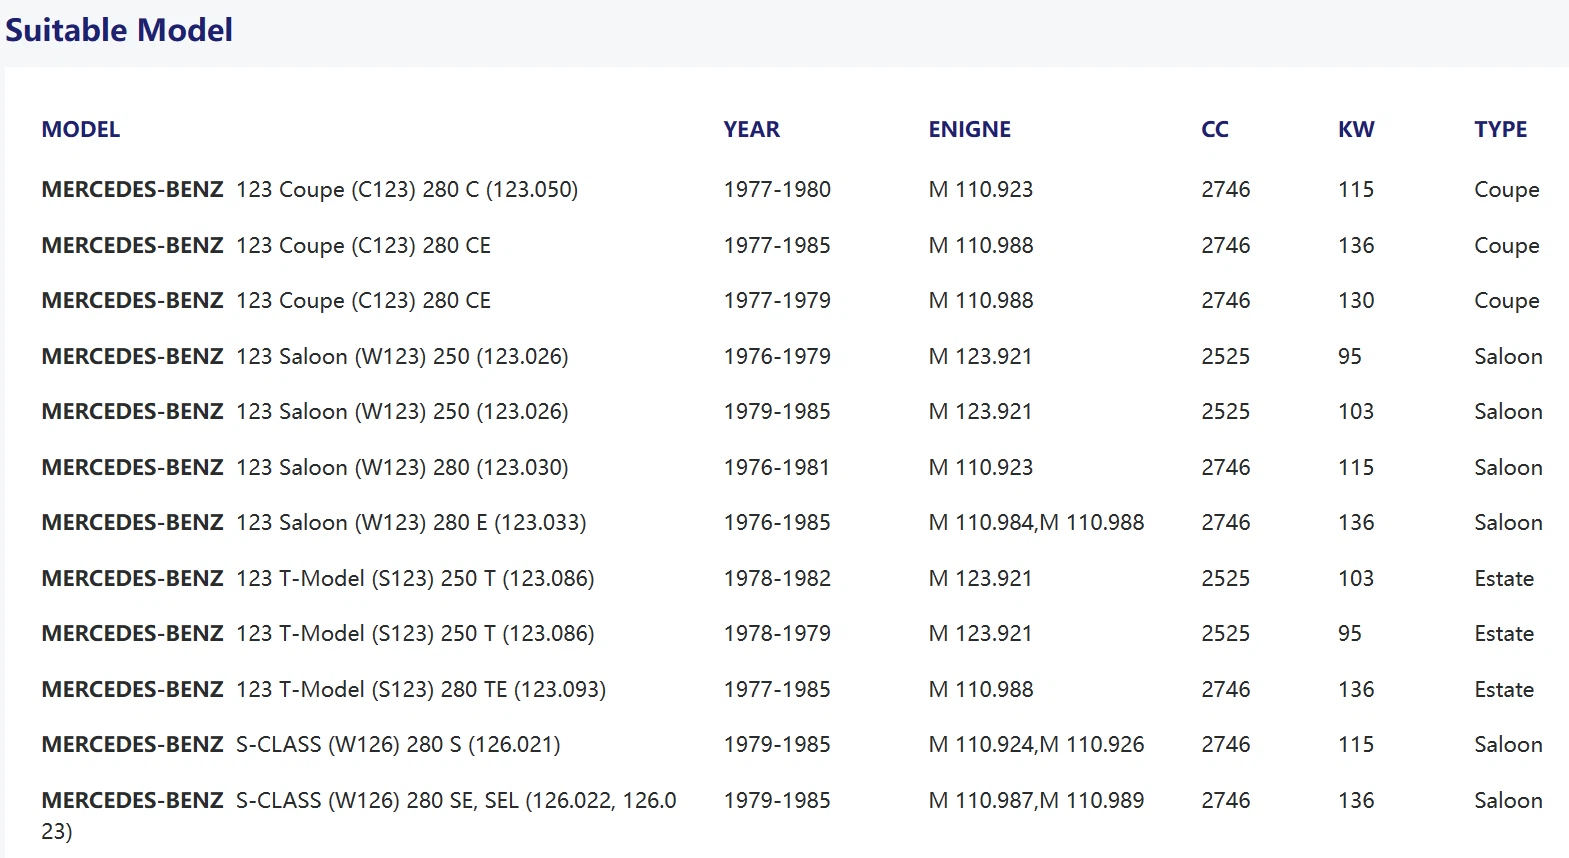The image size is (1569, 858).
Task: Click engine "M 110.988" in the 280 TE row
Action: [981, 689]
